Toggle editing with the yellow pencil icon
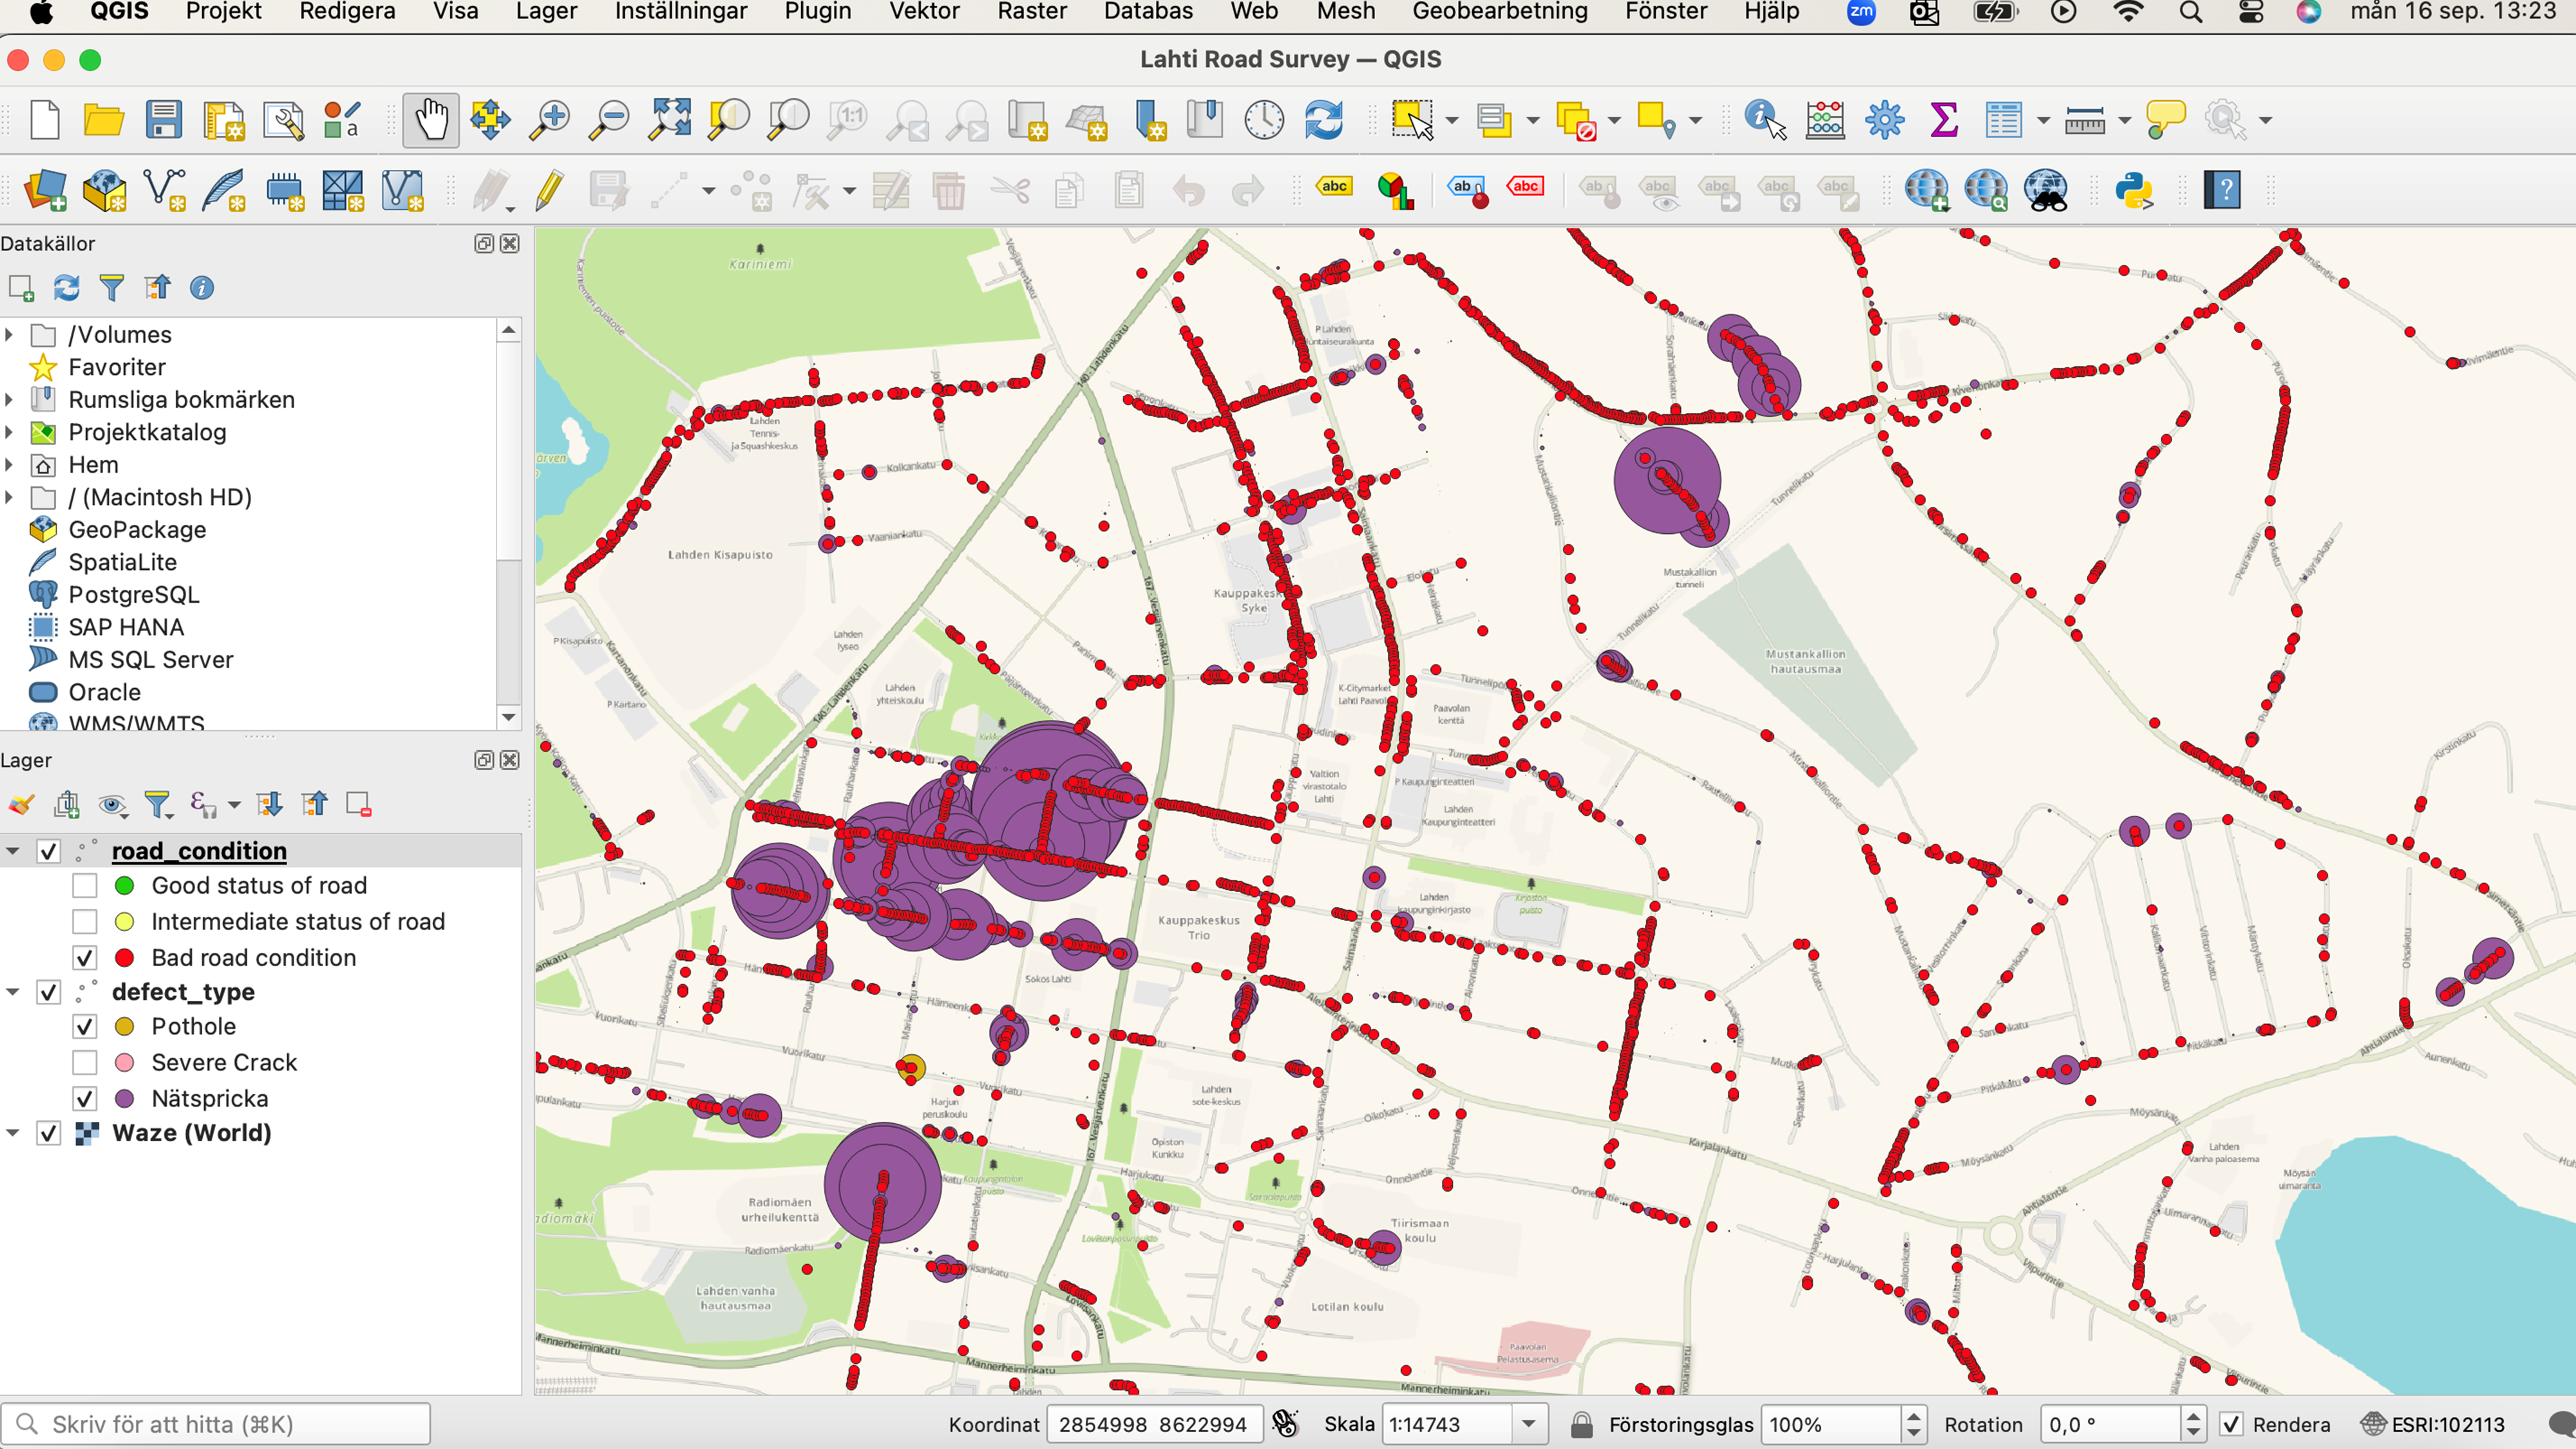The width and height of the screenshot is (2576, 1449). (x=549, y=190)
